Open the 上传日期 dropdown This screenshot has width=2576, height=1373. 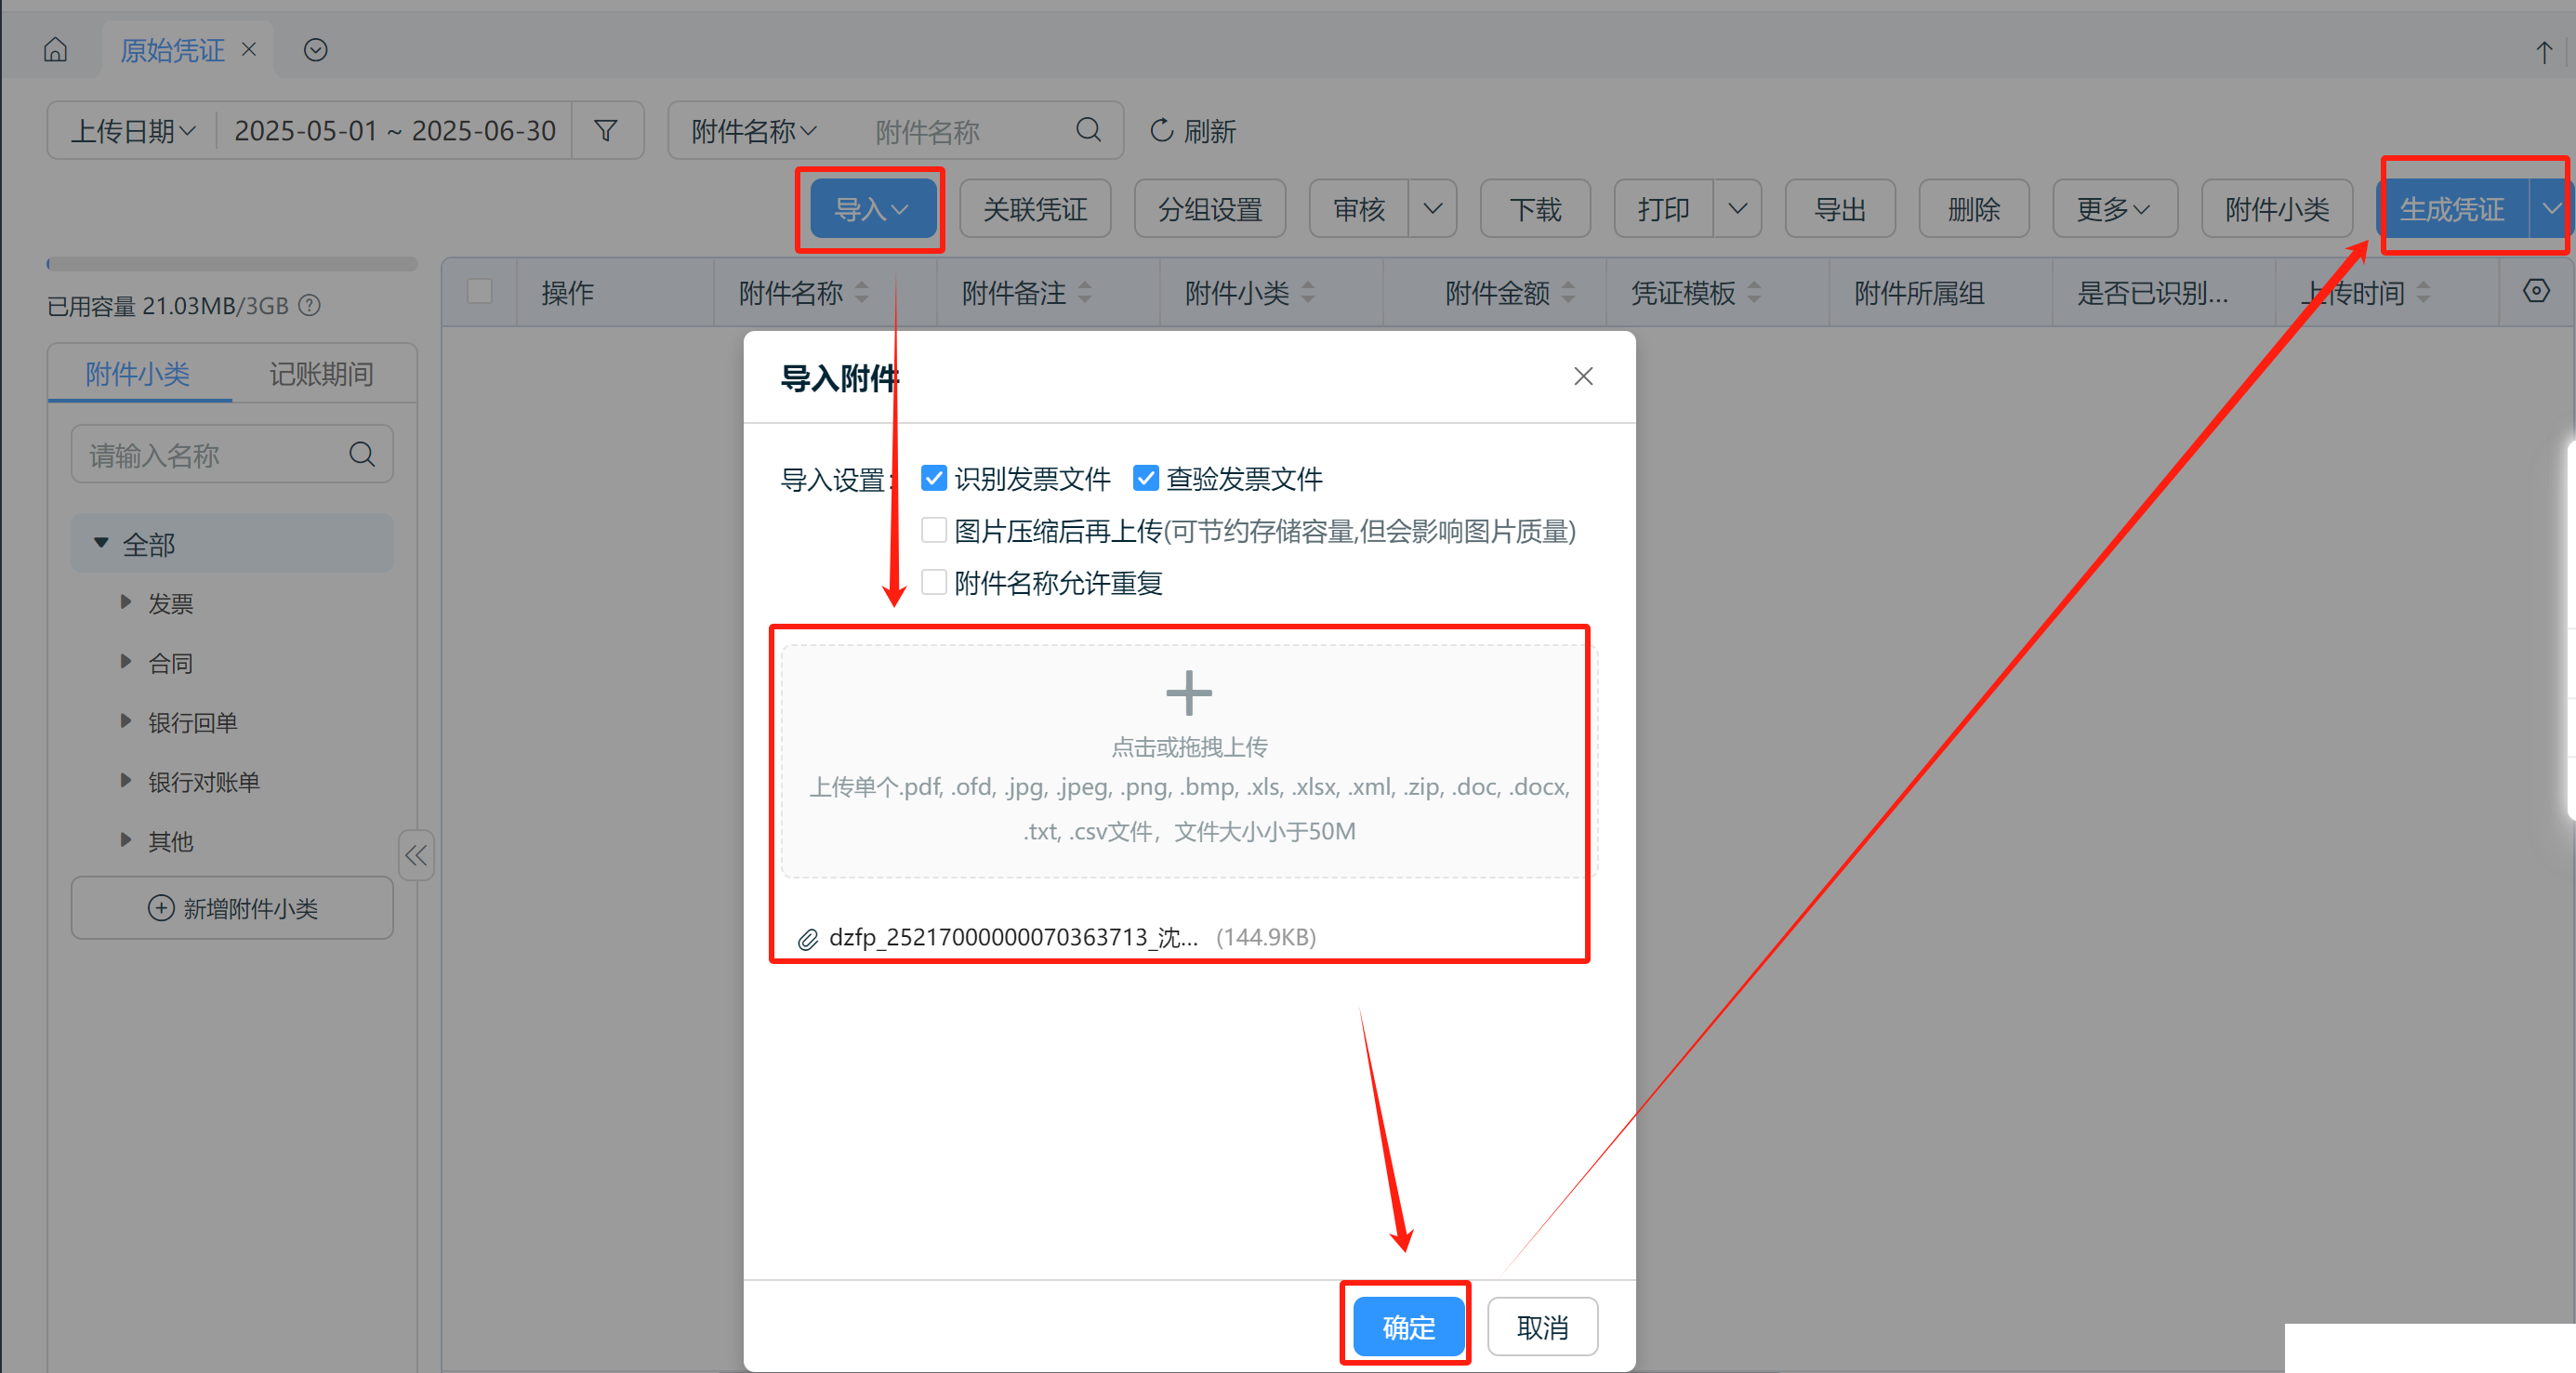pyautogui.click(x=132, y=131)
